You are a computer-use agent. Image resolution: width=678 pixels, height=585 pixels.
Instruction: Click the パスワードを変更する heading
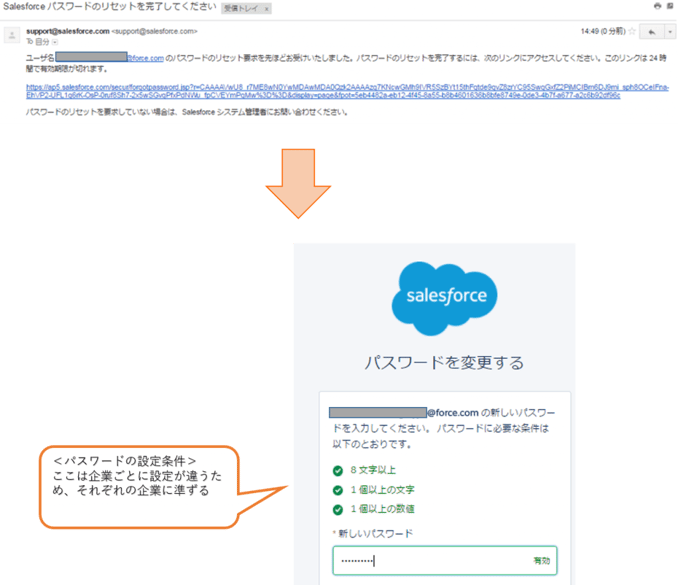[x=444, y=362]
